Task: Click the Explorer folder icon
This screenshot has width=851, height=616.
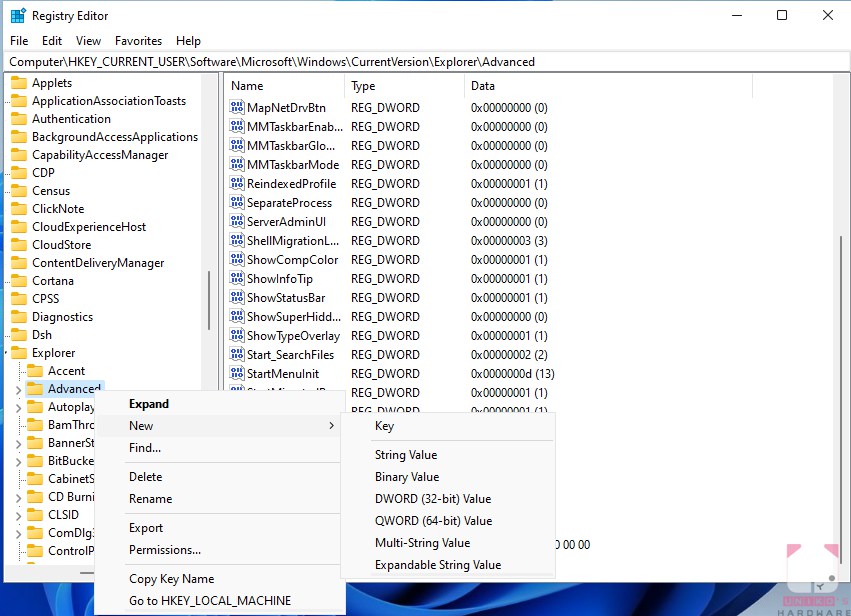Action: [x=19, y=353]
